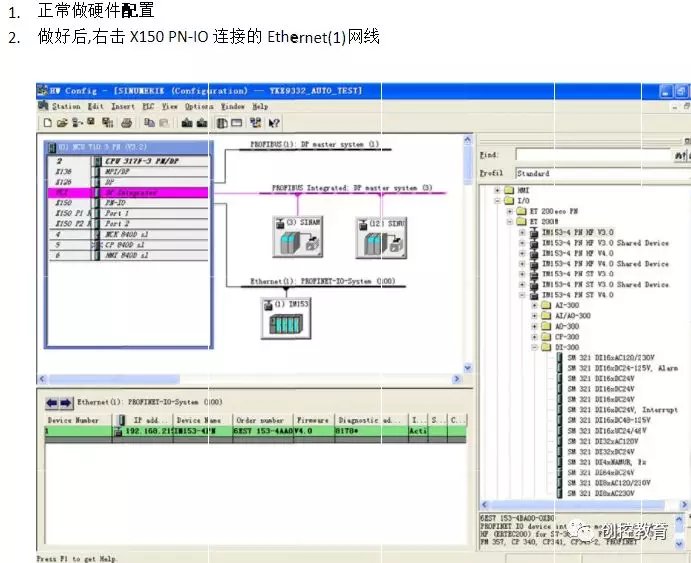Collapse the I/O folder in catalog

tap(497, 201)
